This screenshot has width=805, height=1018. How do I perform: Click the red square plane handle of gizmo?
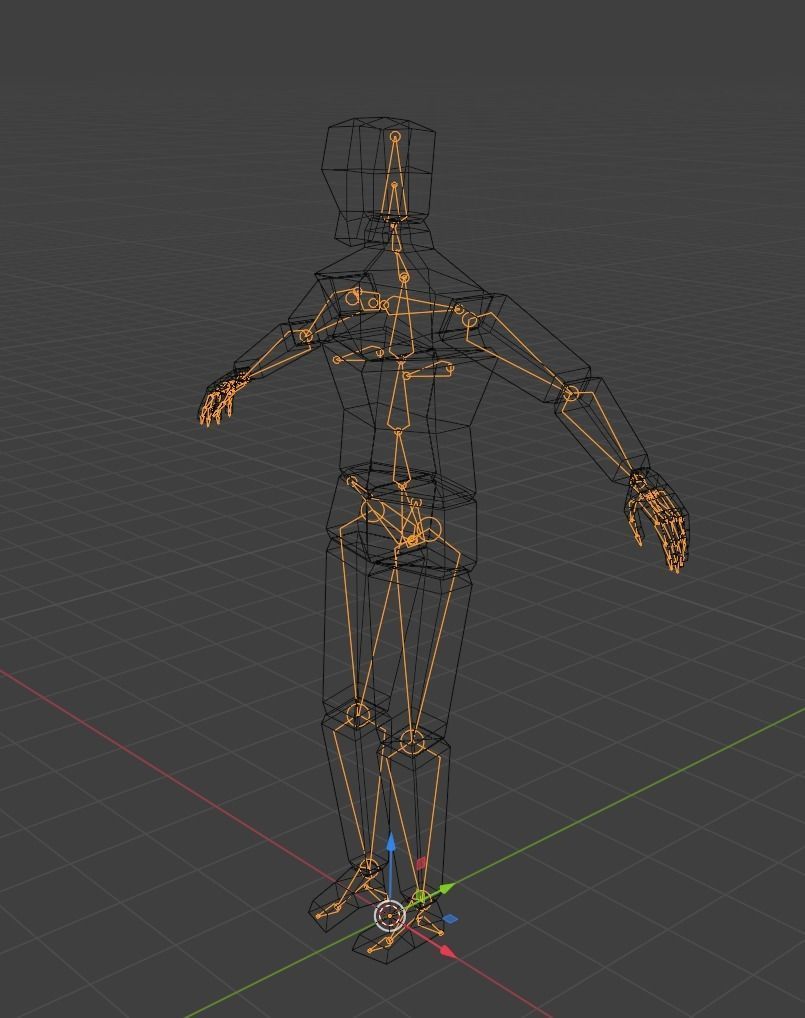(x=420, y=863)
